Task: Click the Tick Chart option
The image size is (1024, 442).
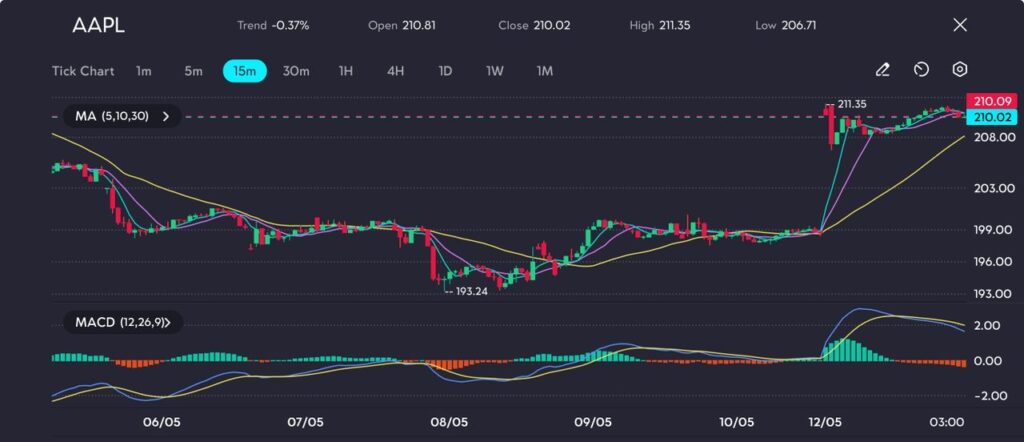Action: point(83,71)
